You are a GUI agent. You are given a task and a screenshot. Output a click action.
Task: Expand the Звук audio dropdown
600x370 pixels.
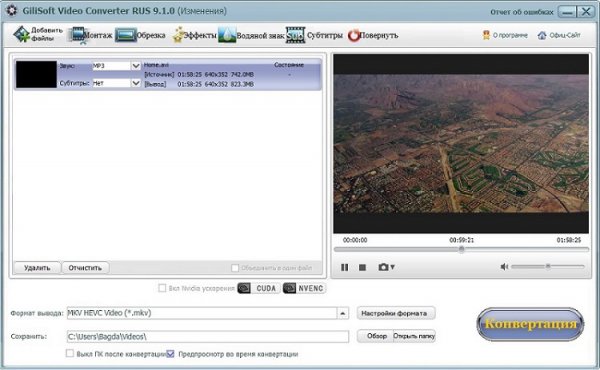[136, 66]
